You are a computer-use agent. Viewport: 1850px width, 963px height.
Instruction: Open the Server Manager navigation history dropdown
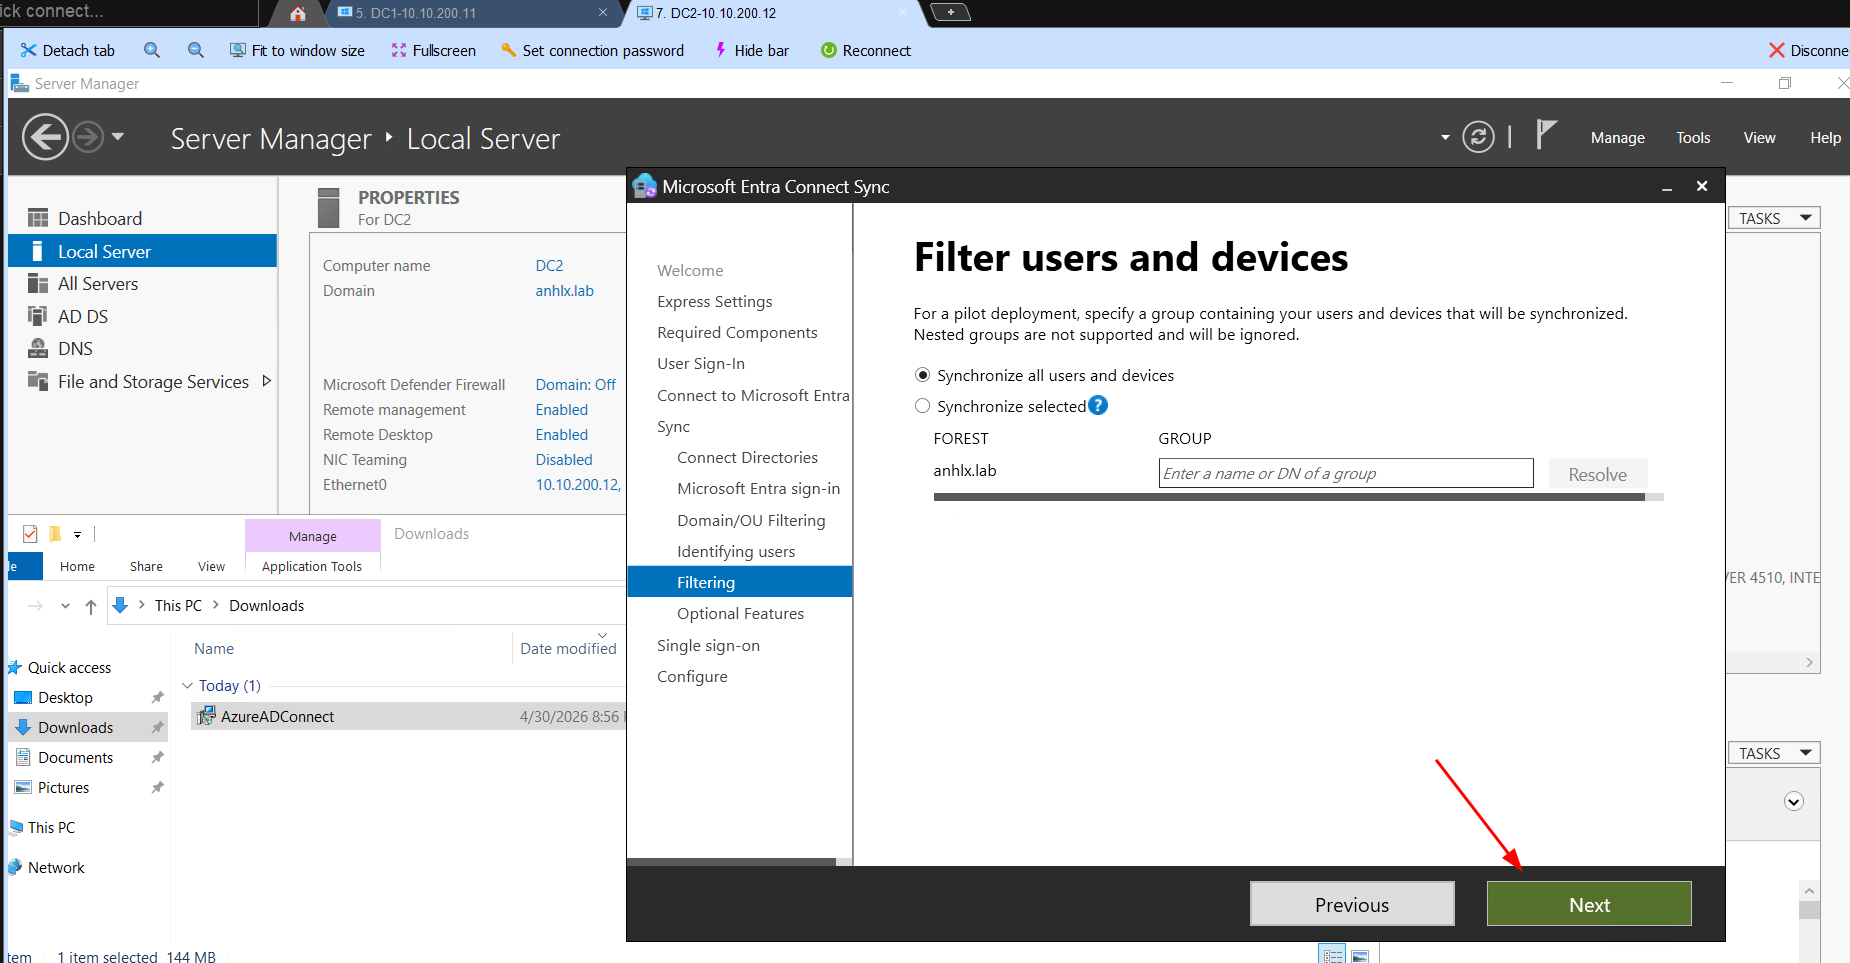[118, 137]
